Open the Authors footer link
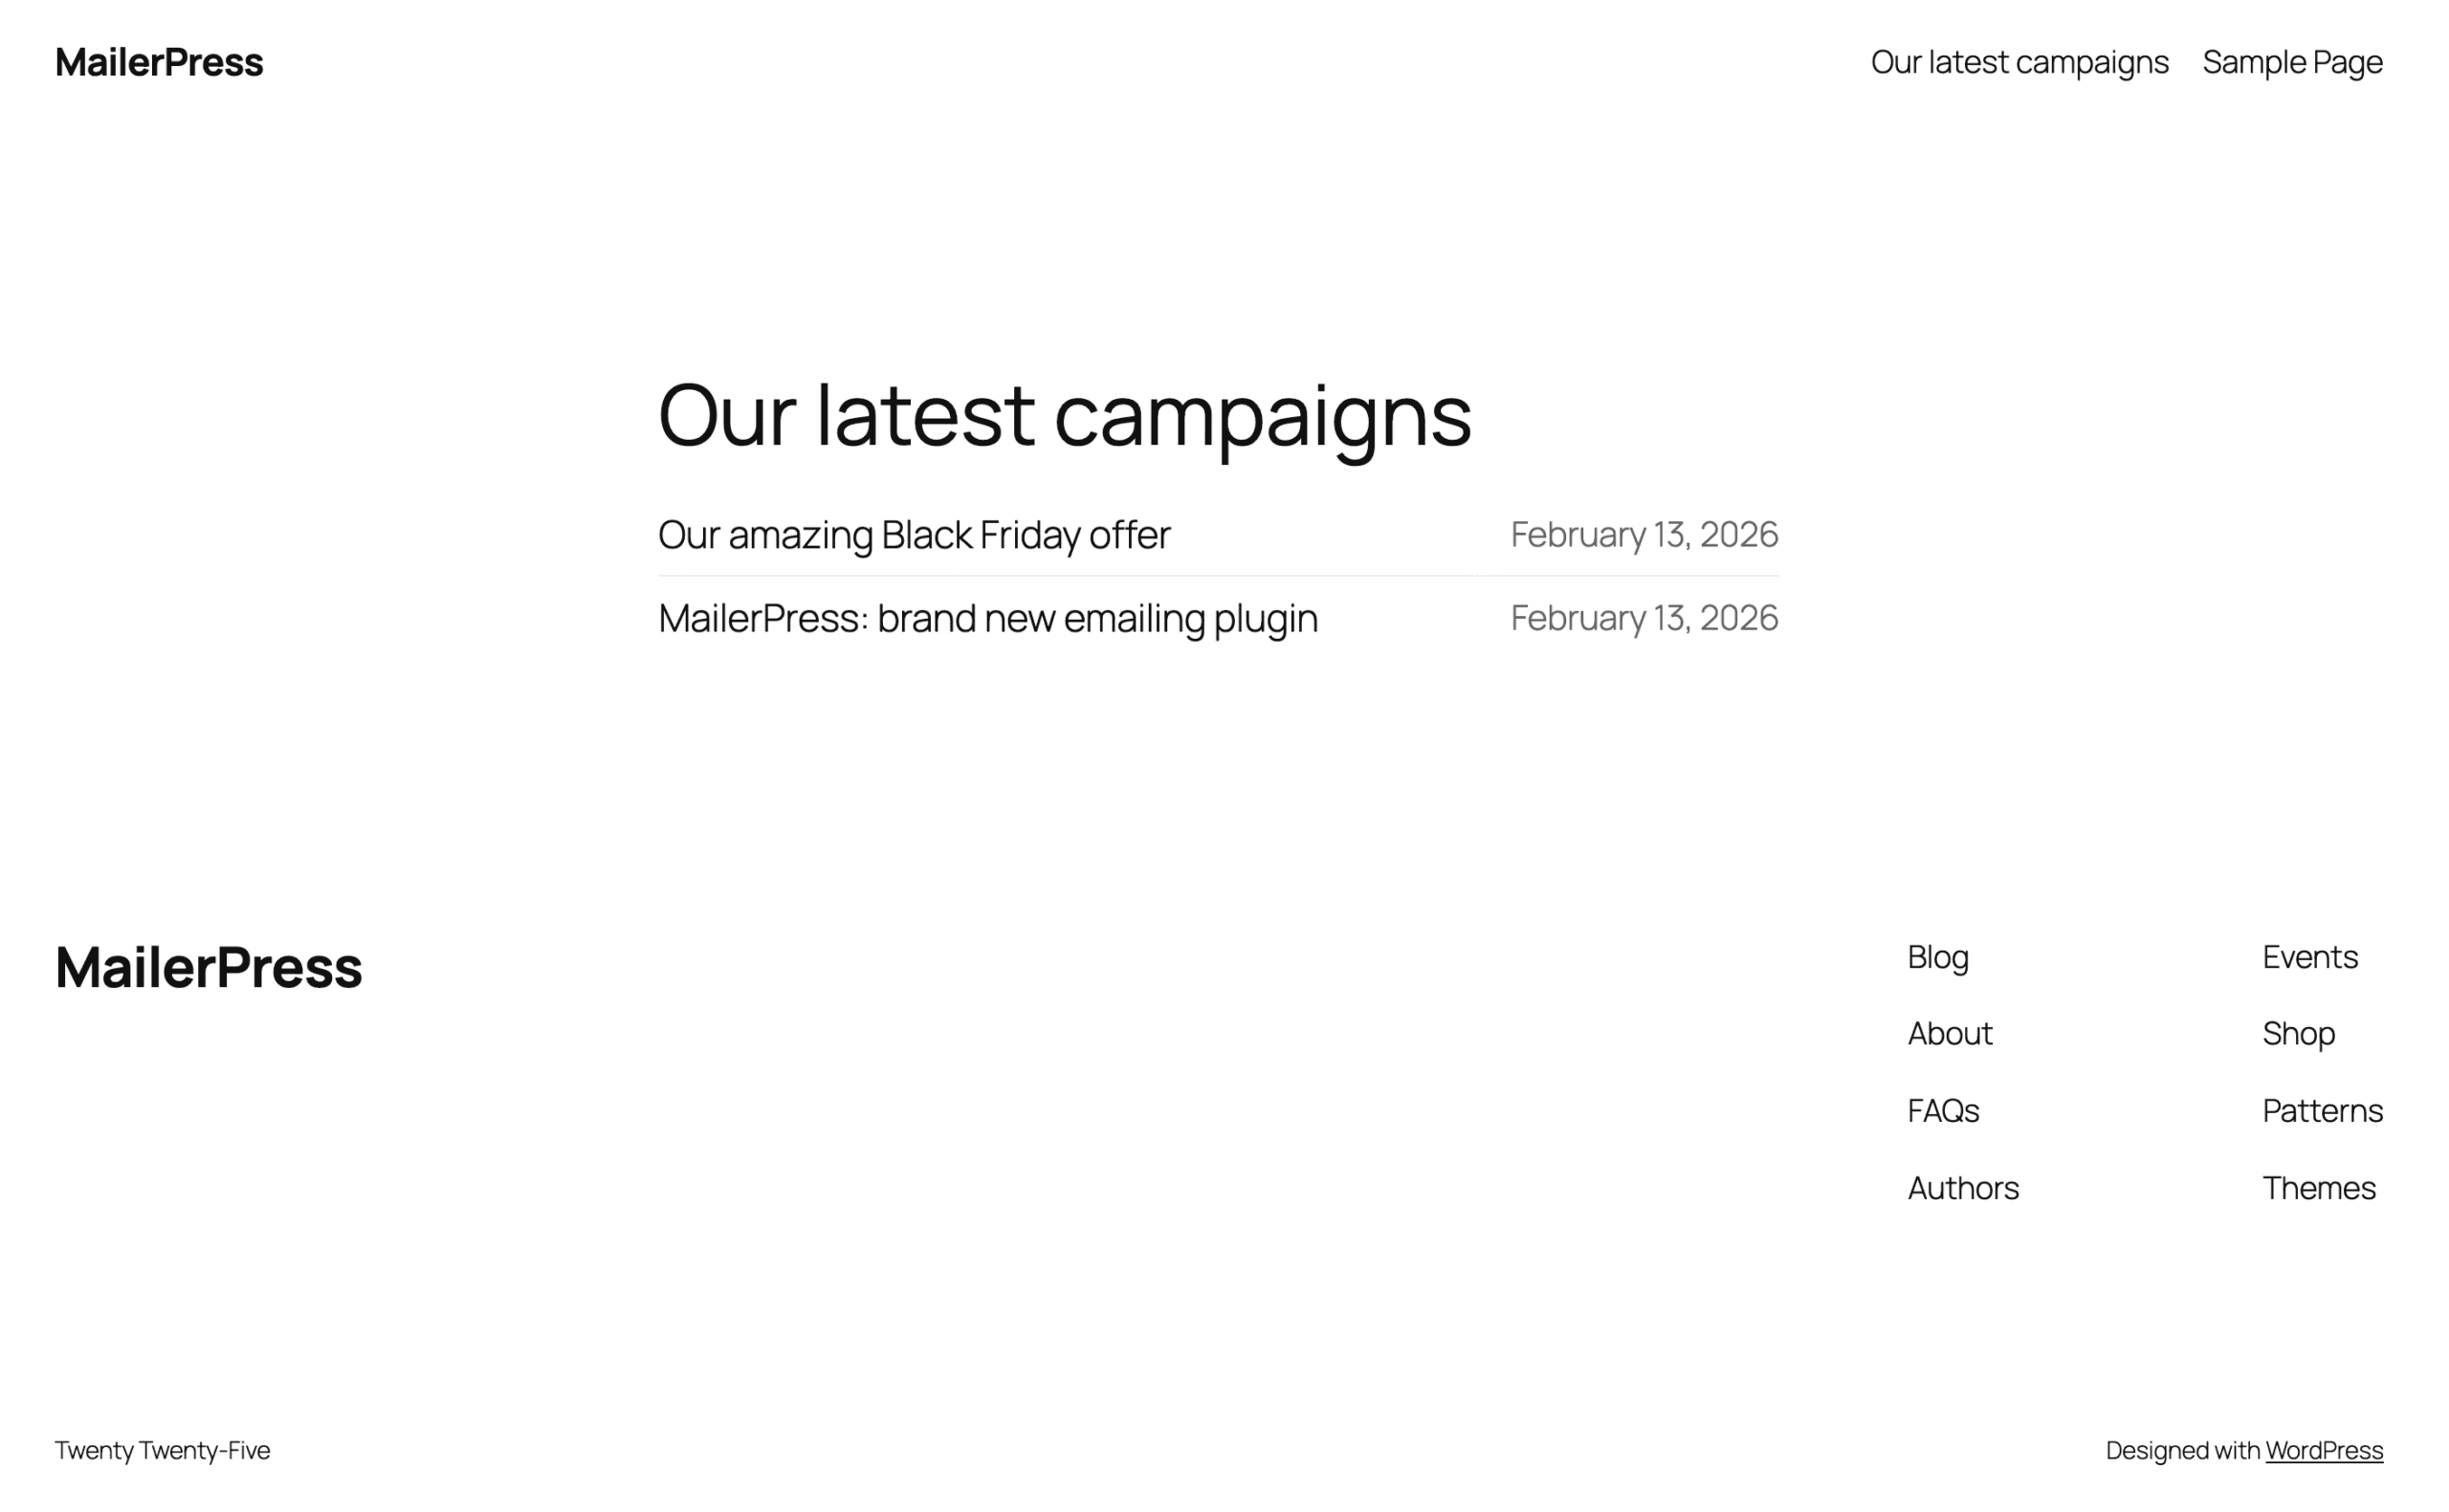 click(x=1963, y=1188)
